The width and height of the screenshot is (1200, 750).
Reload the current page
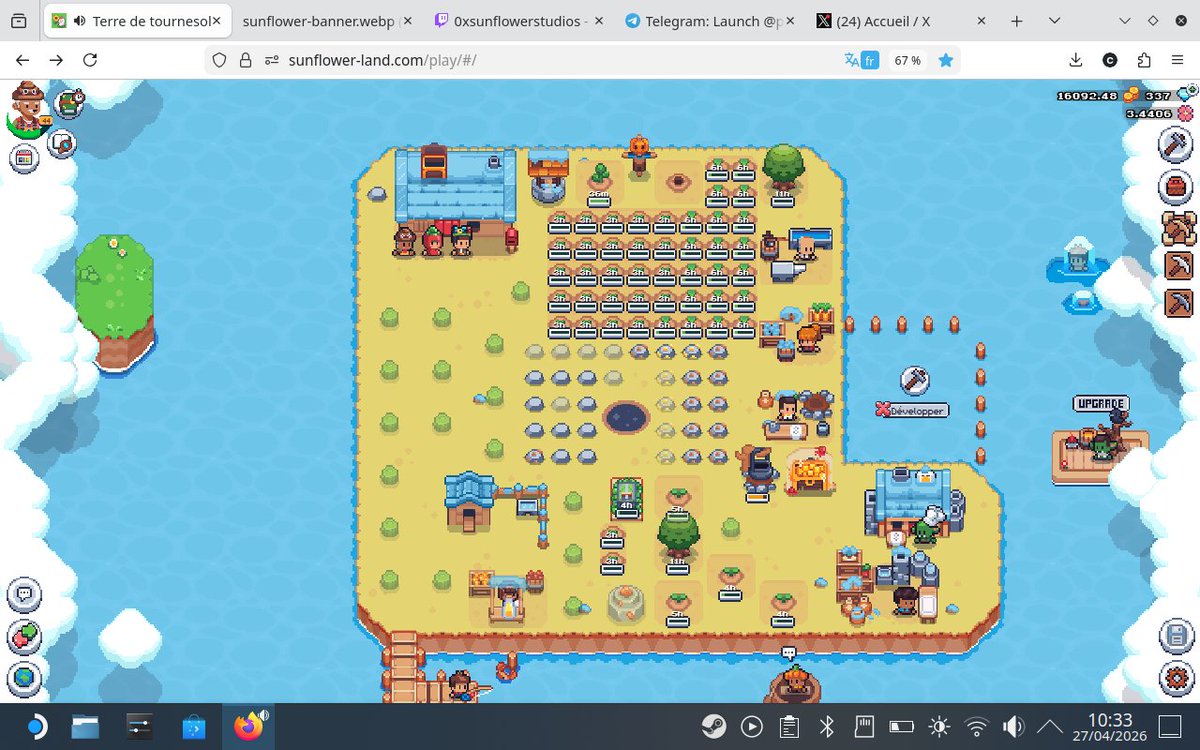click(x=90, y=60)
